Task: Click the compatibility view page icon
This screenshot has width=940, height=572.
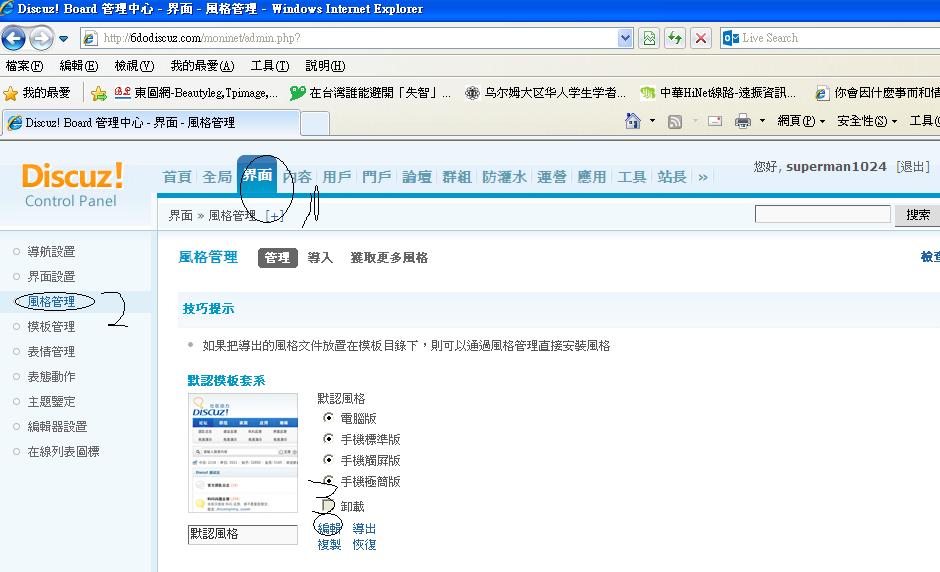Action: [649, 38]
